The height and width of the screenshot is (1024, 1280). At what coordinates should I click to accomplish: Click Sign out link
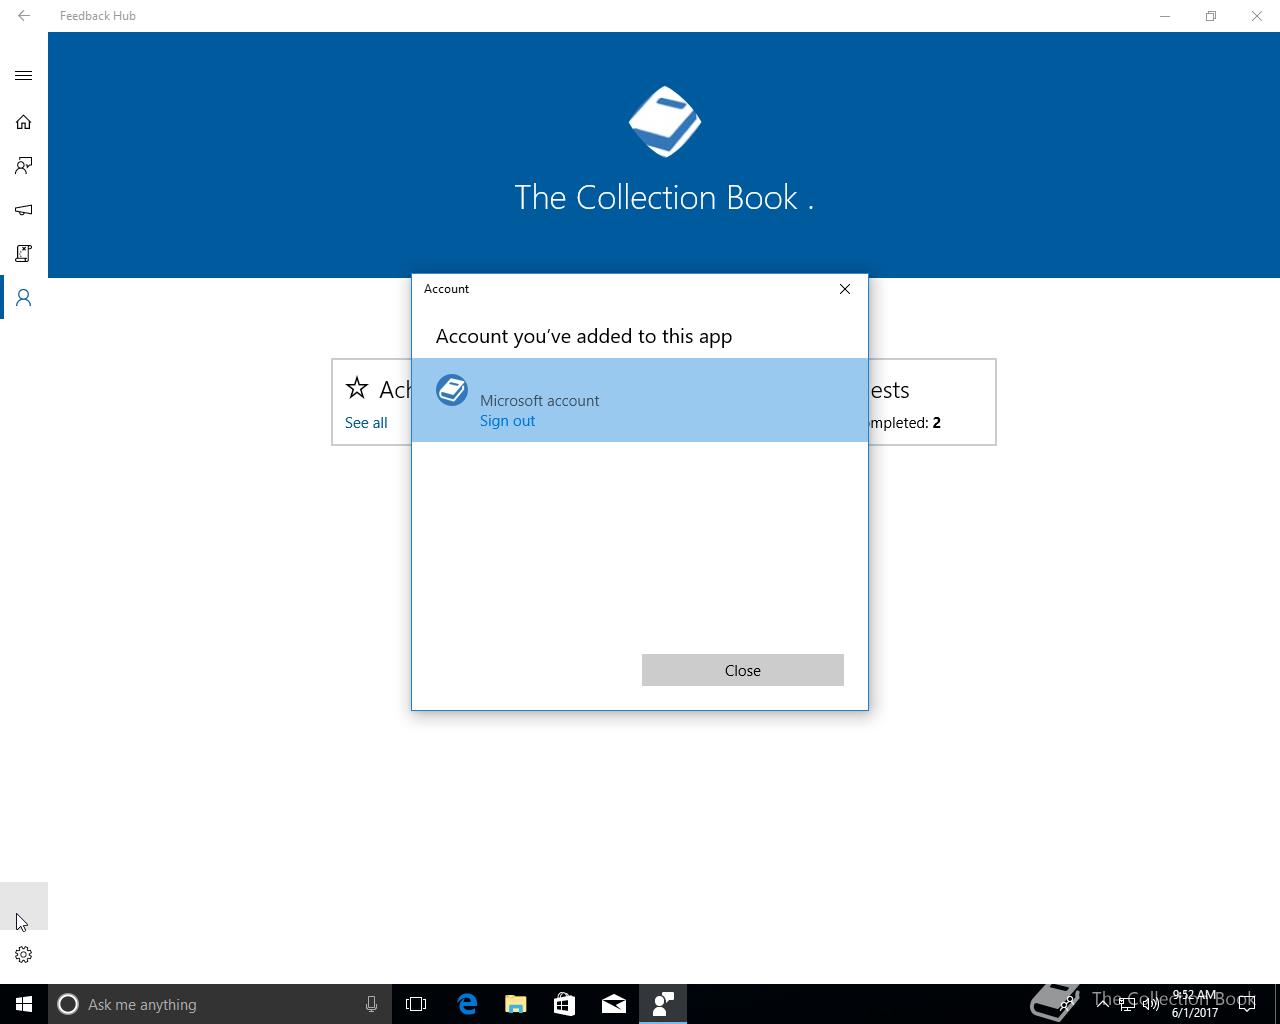pyautogui.click(x=507, y=421)
